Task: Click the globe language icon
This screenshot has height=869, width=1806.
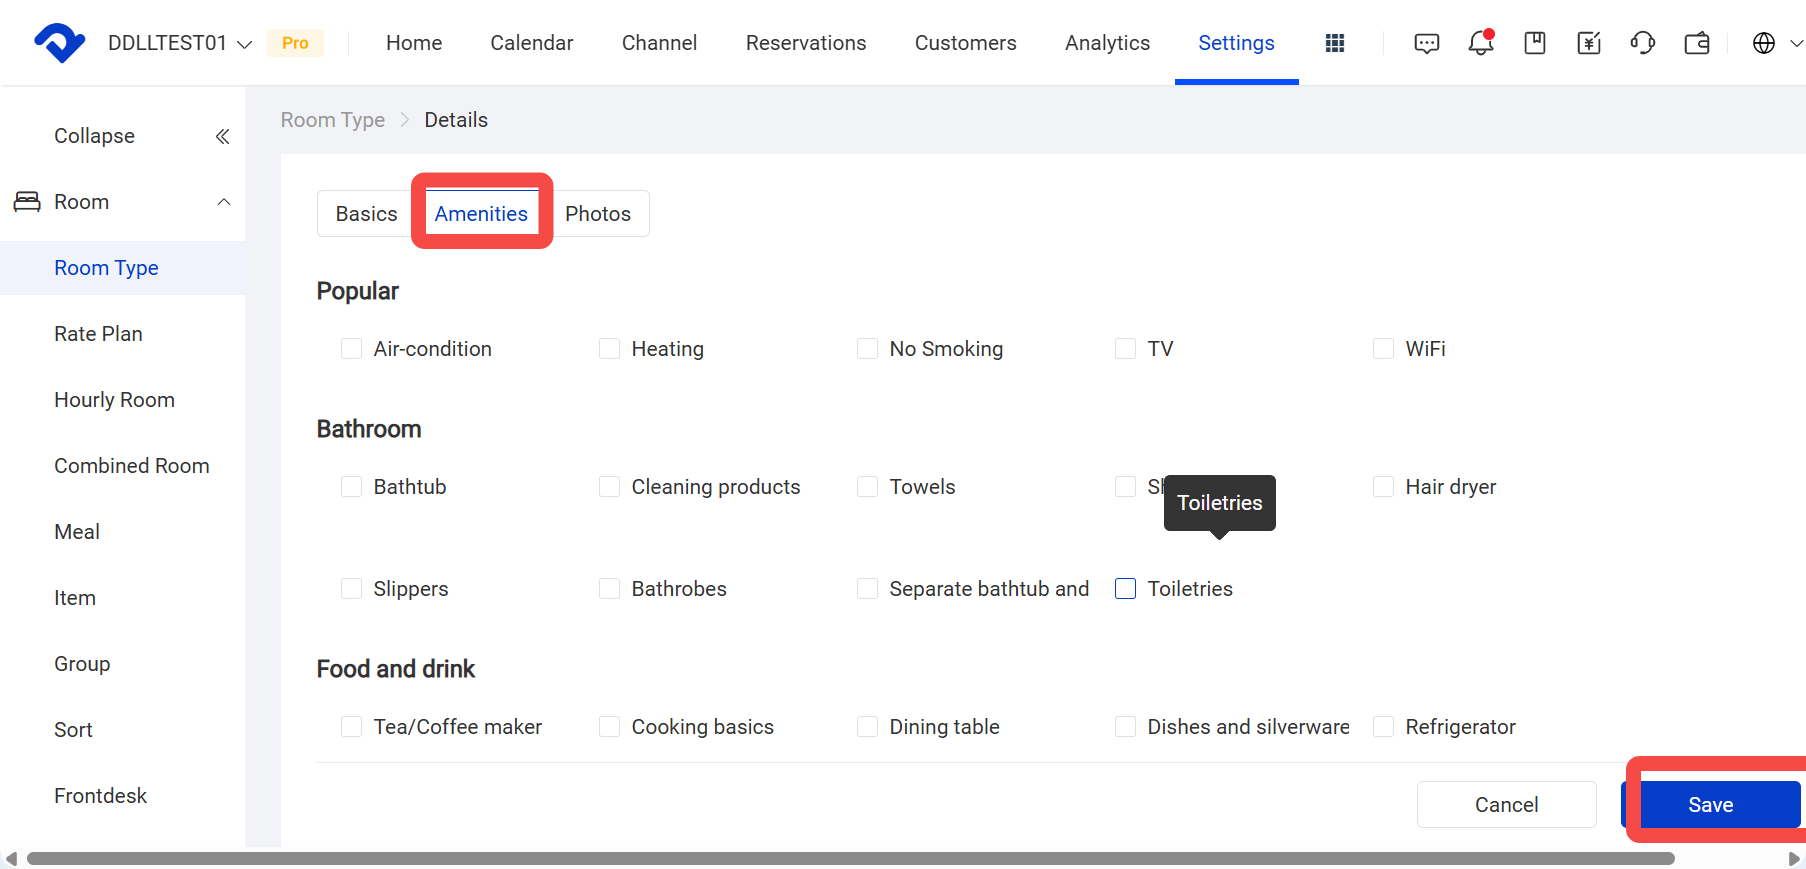Action: [x=1764, y=43]
